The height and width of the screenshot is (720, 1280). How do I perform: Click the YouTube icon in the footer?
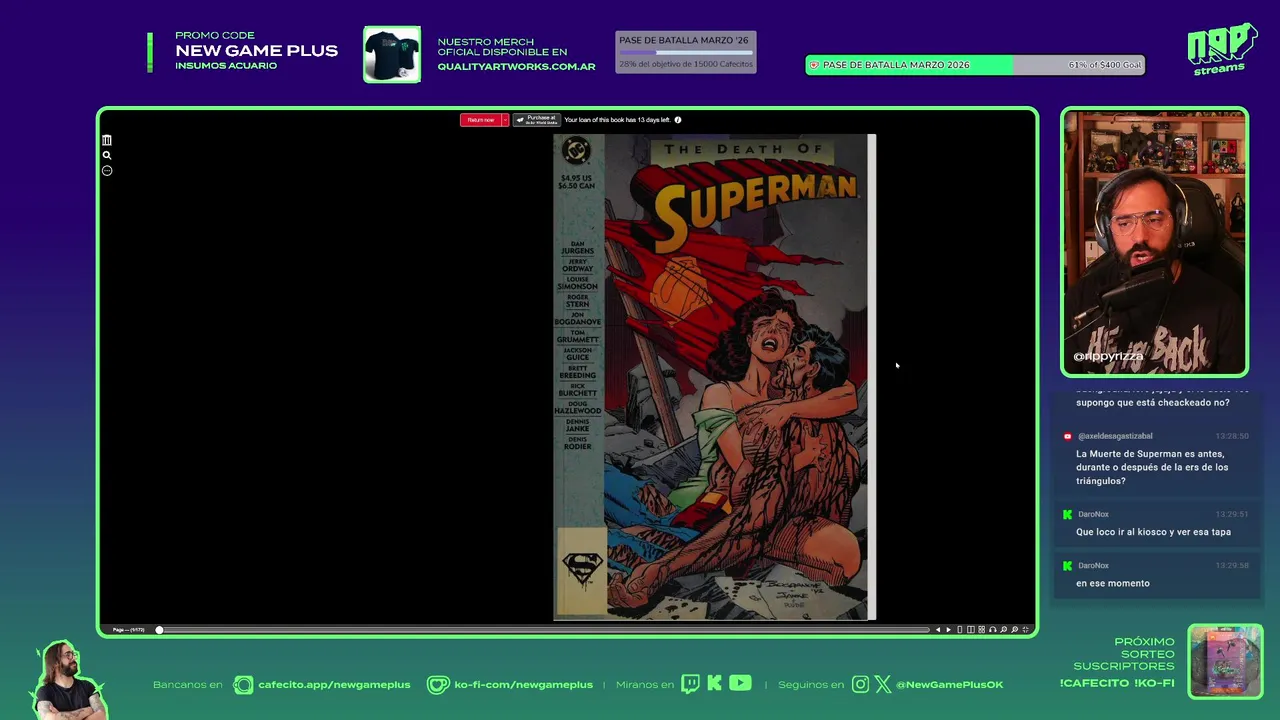[x=740, y=684]
